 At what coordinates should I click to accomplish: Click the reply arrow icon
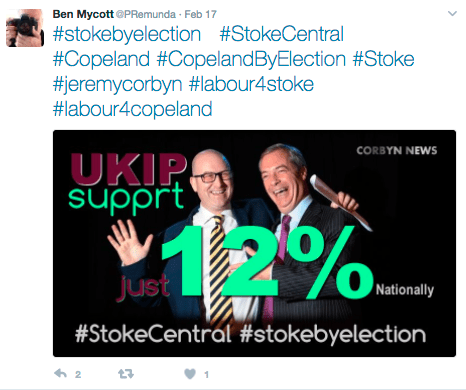point(61,374)
